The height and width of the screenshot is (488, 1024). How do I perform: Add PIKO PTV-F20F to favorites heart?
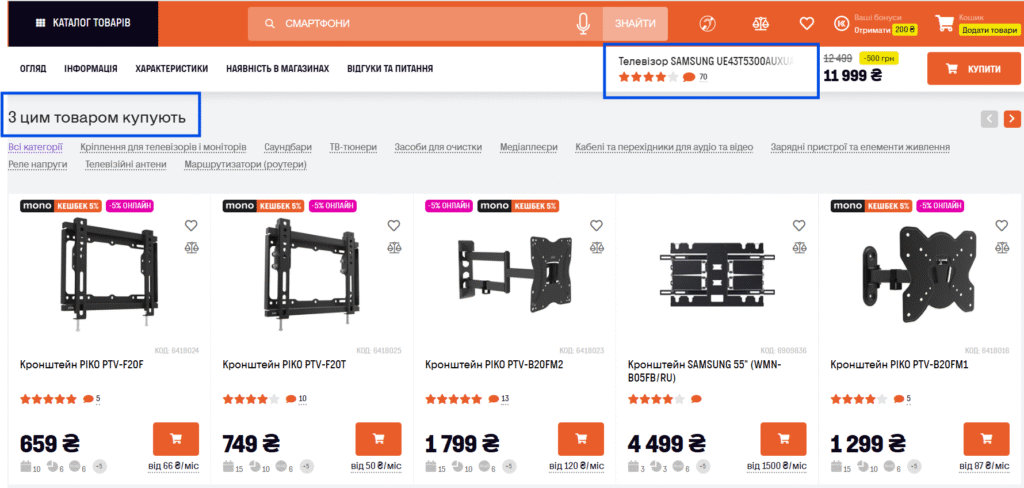[x=192, y=225]
